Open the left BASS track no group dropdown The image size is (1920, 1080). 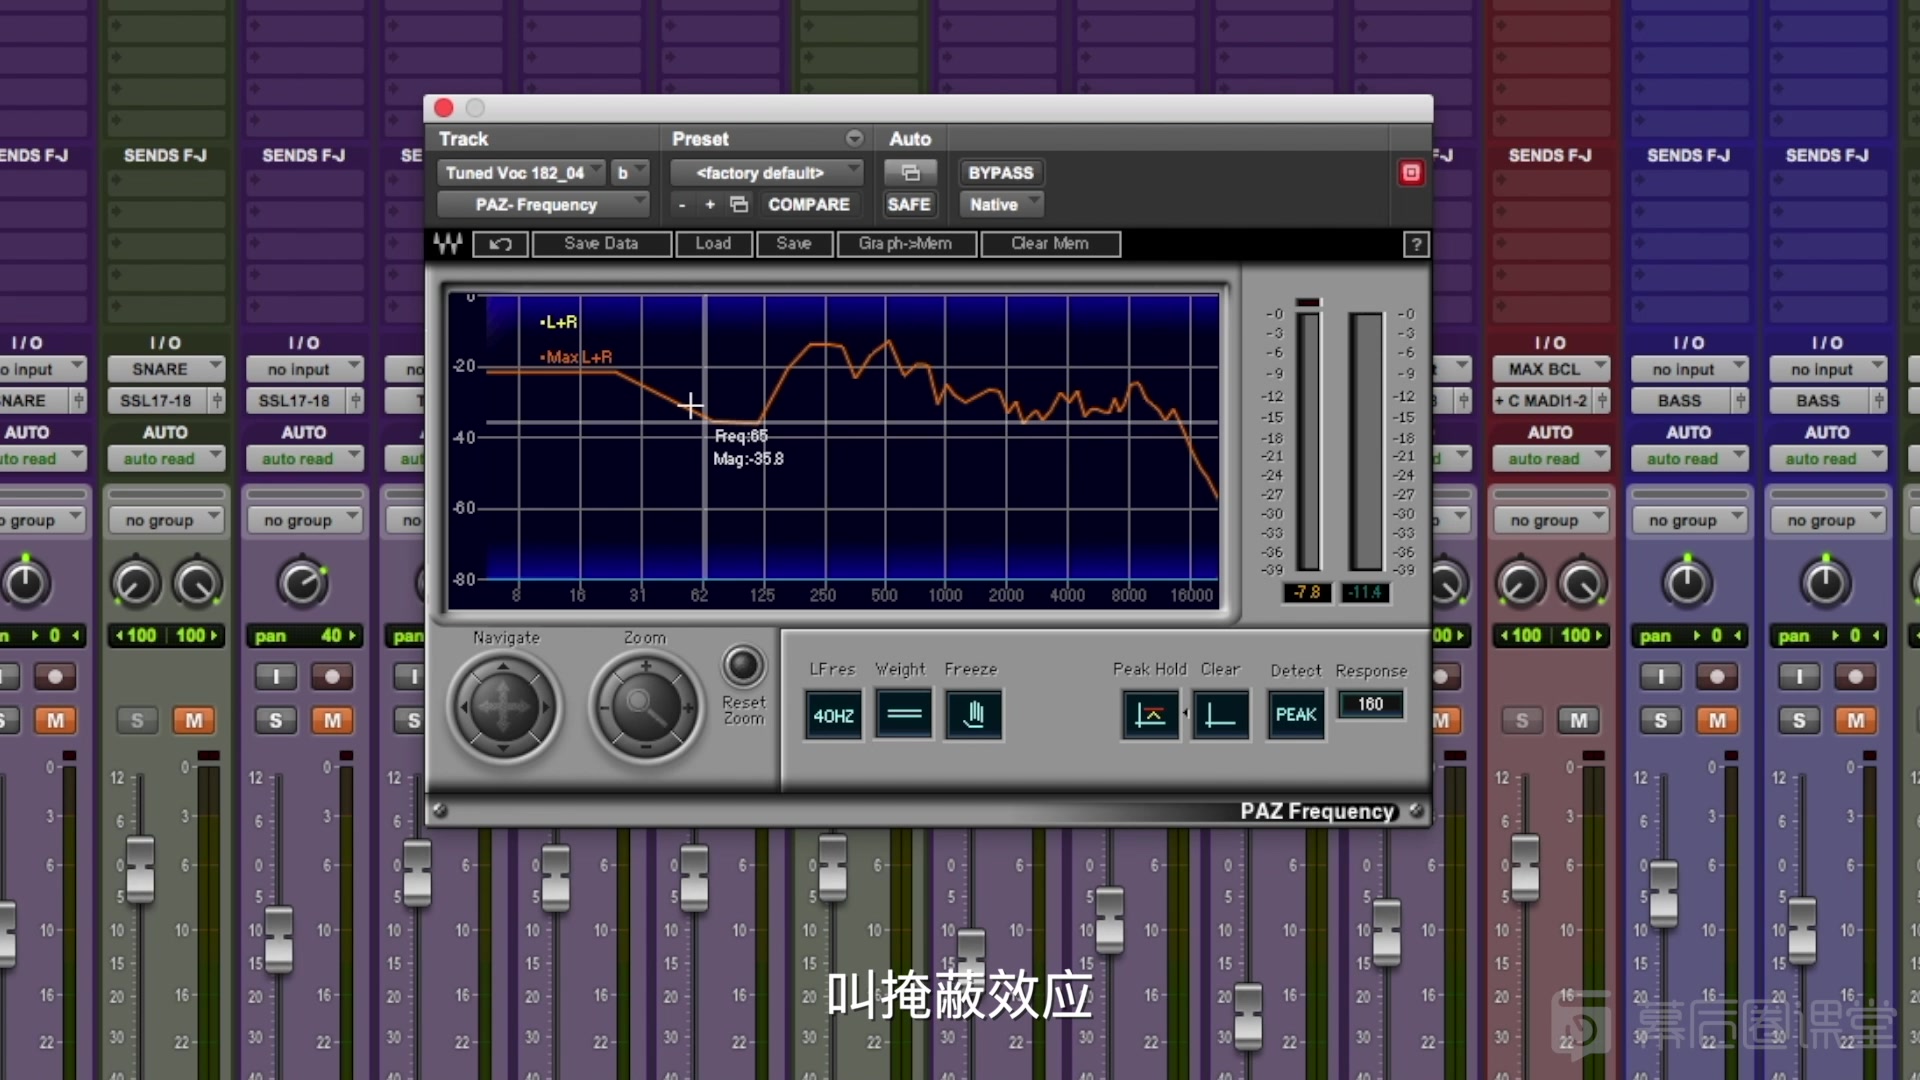click(x=1689, y=521)
